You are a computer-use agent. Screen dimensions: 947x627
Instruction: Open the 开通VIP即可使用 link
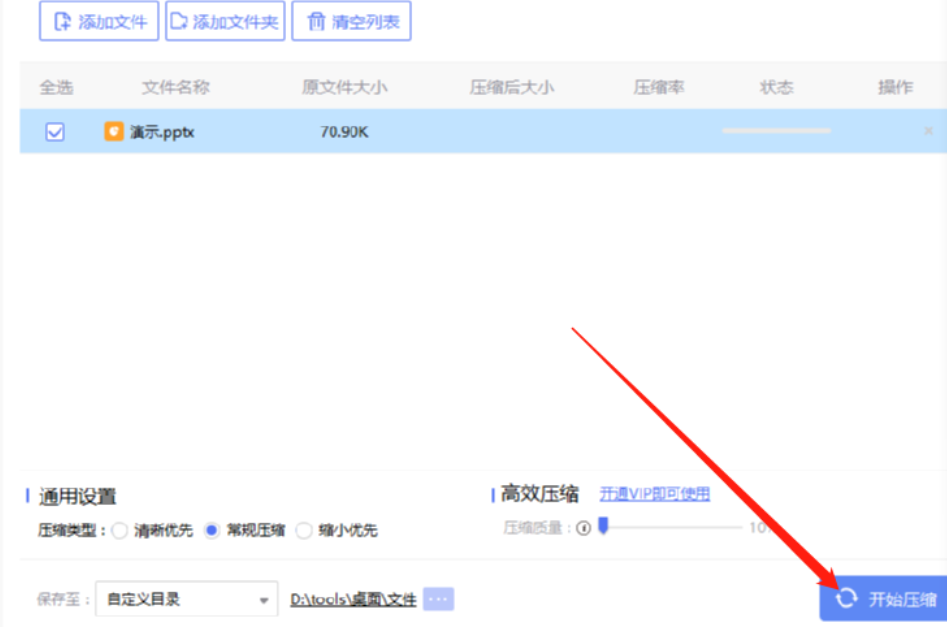click(x=655, y=494)
